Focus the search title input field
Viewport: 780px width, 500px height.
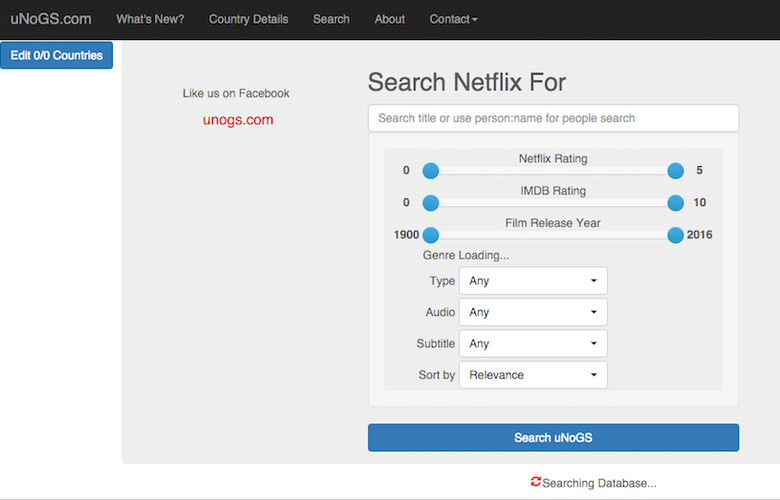click(553, 118)
